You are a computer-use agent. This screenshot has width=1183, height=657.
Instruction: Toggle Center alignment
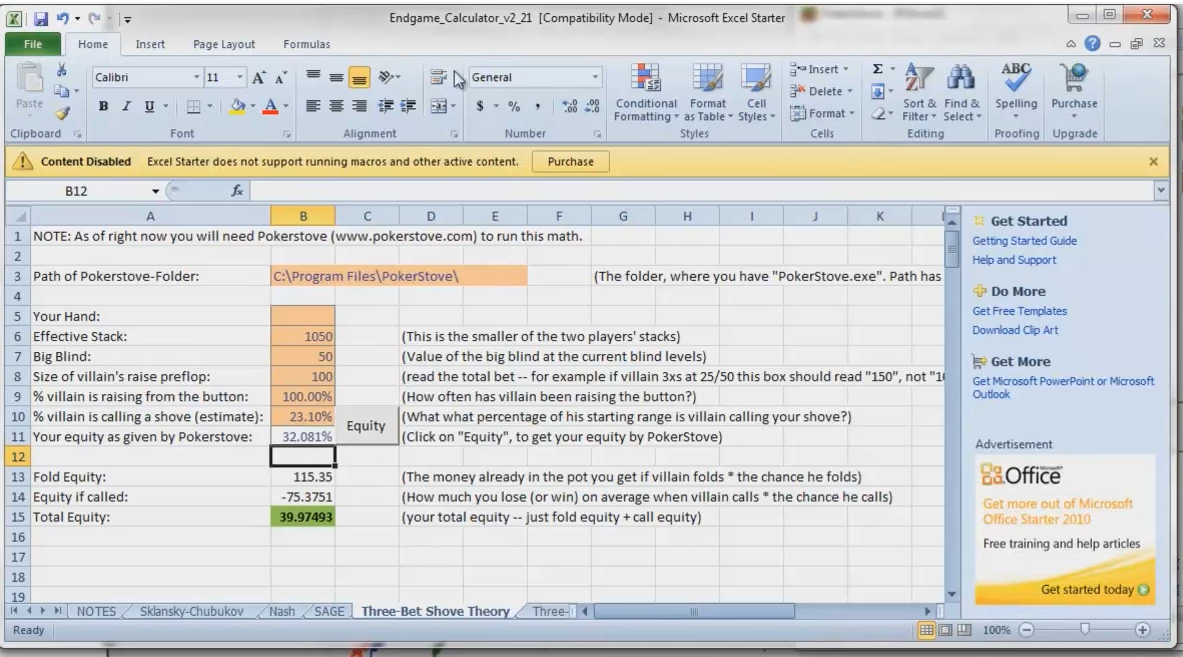tap(336, 106)
